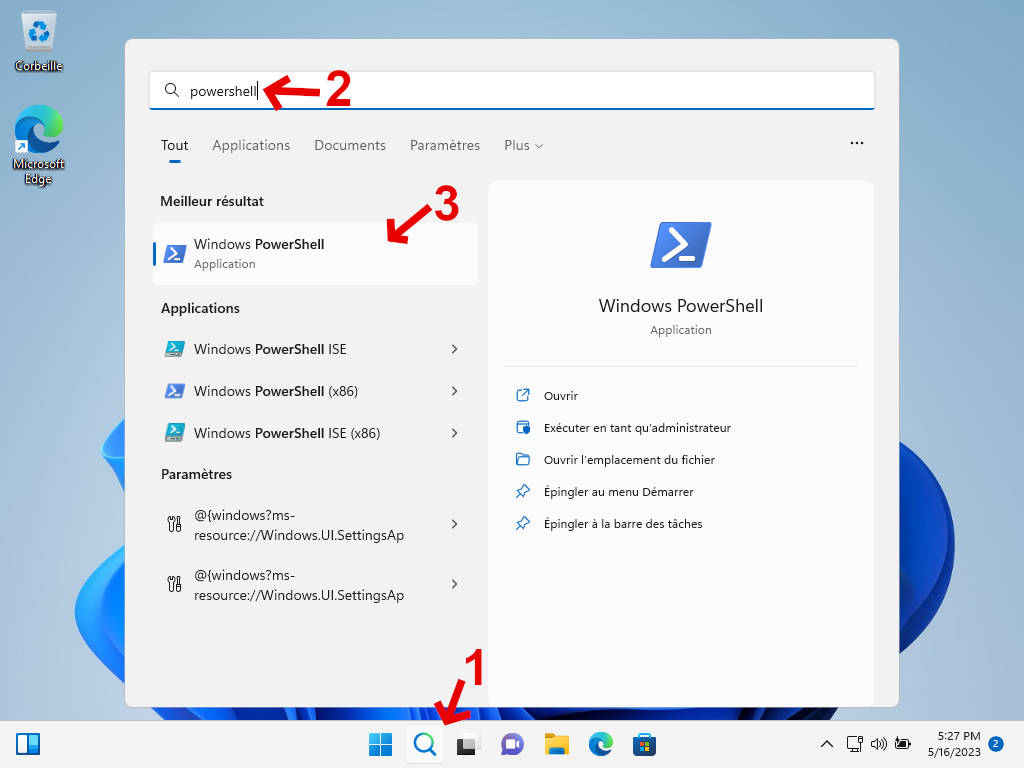Open File Explorer from the taskbar
Screen dimensions: 1024x768
(556, 744)
